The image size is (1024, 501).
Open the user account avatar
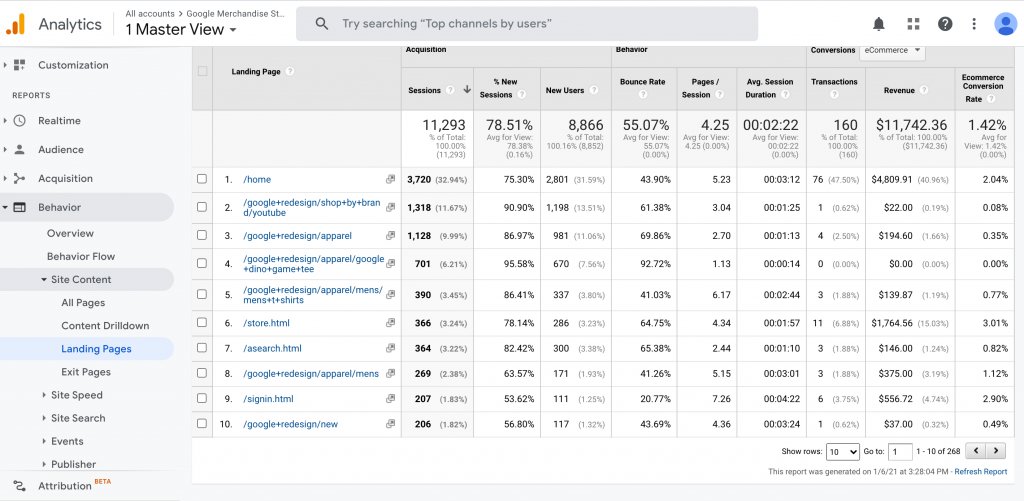(x=1006, y=24)
